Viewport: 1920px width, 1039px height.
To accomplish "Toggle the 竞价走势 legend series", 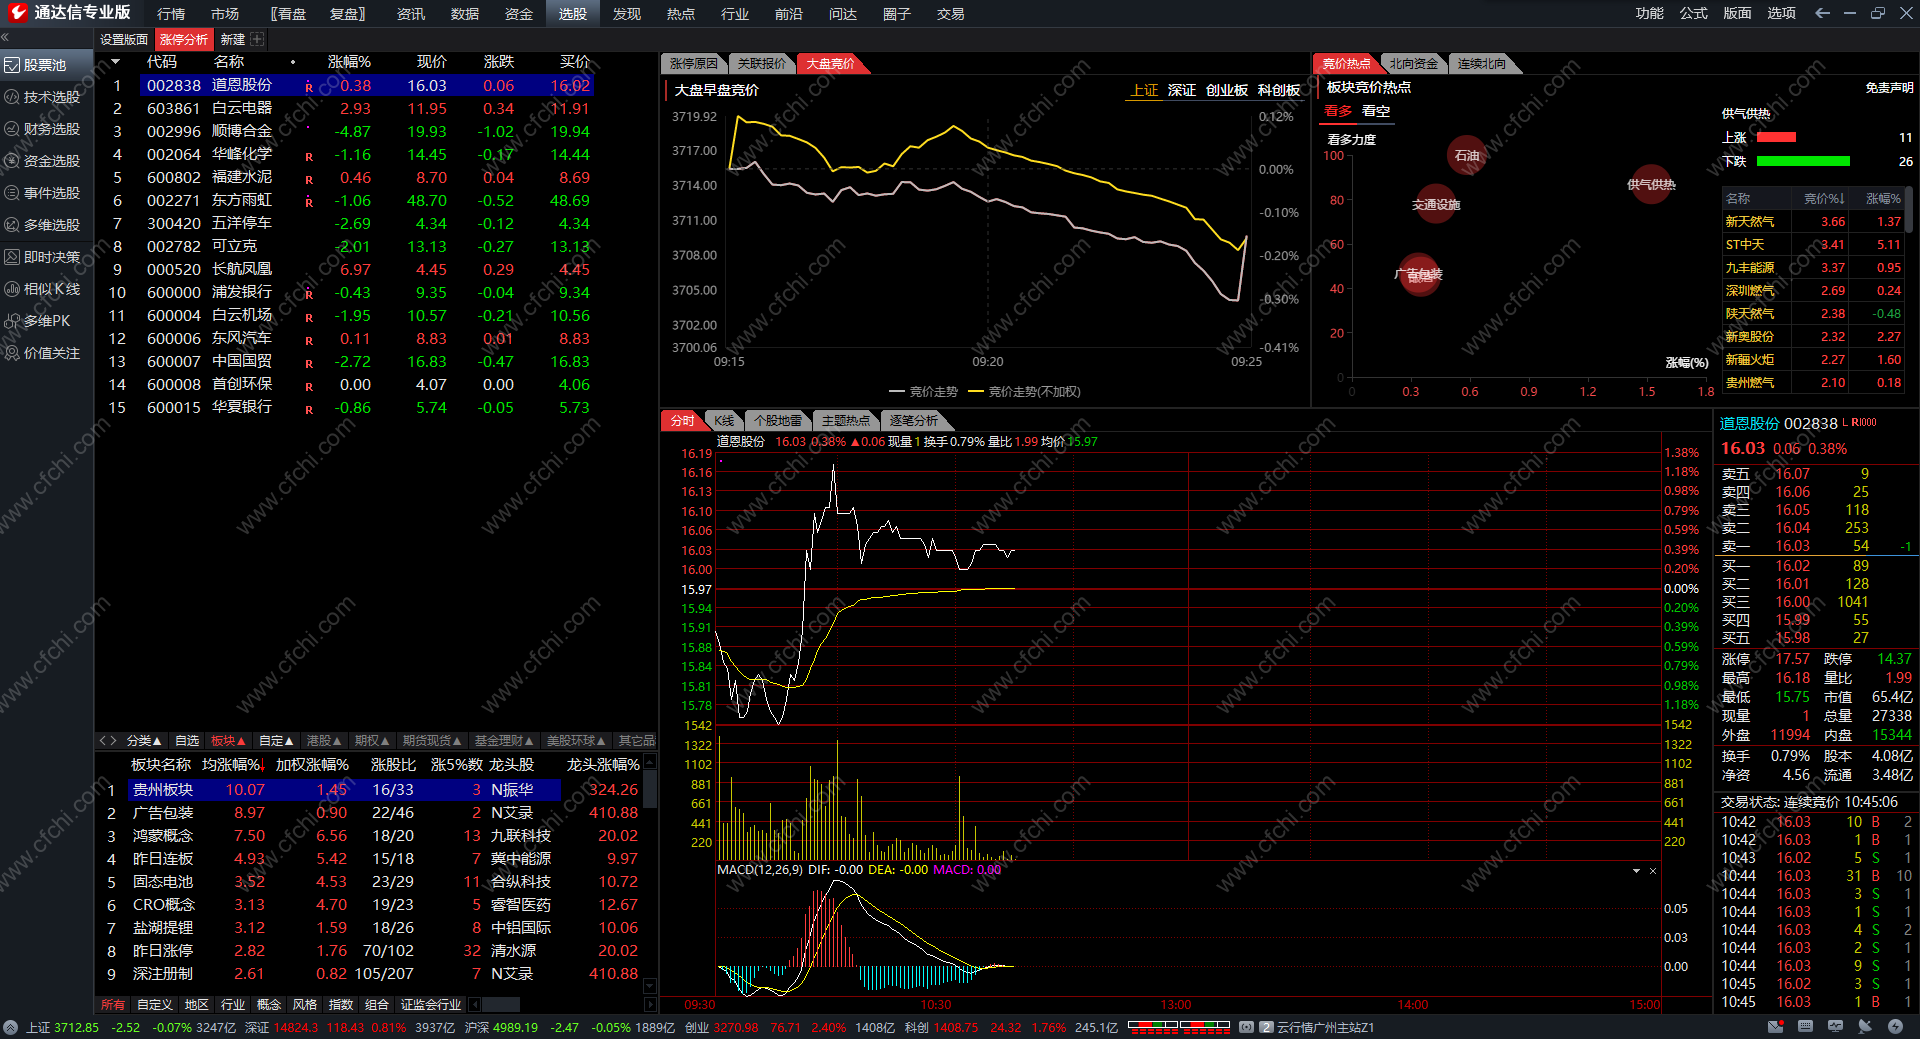I will (923, 392).
